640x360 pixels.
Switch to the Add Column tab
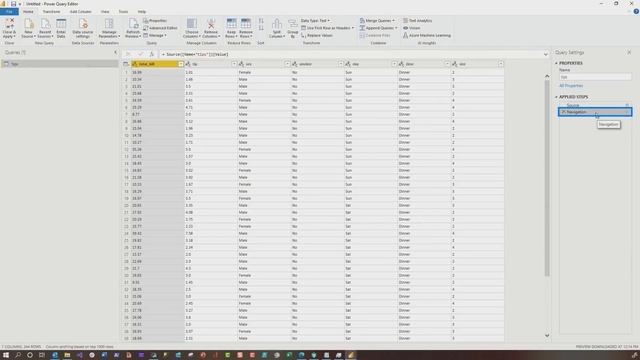[80, 12]
